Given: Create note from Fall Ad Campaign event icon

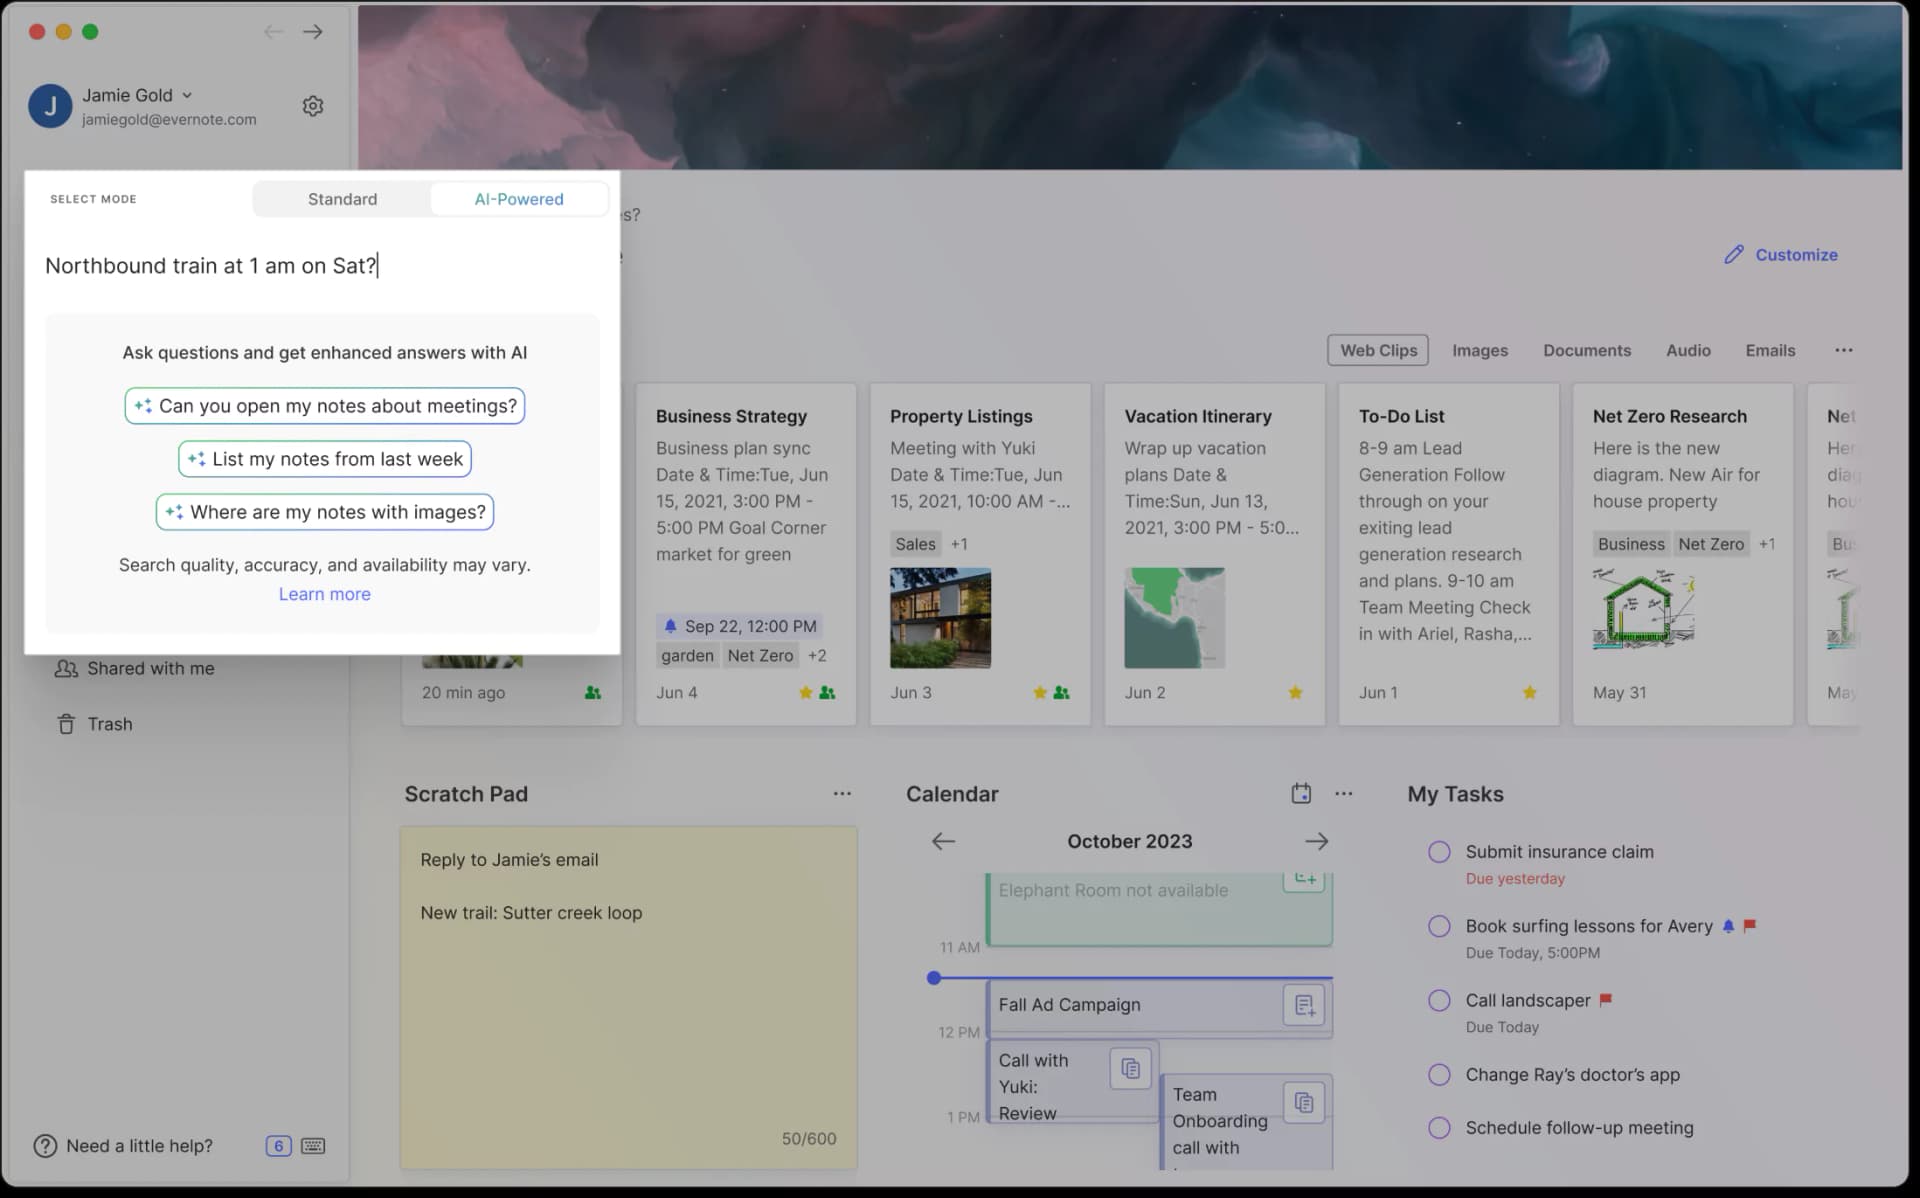Looking at the screenshot, I should click(1303, 1004).
